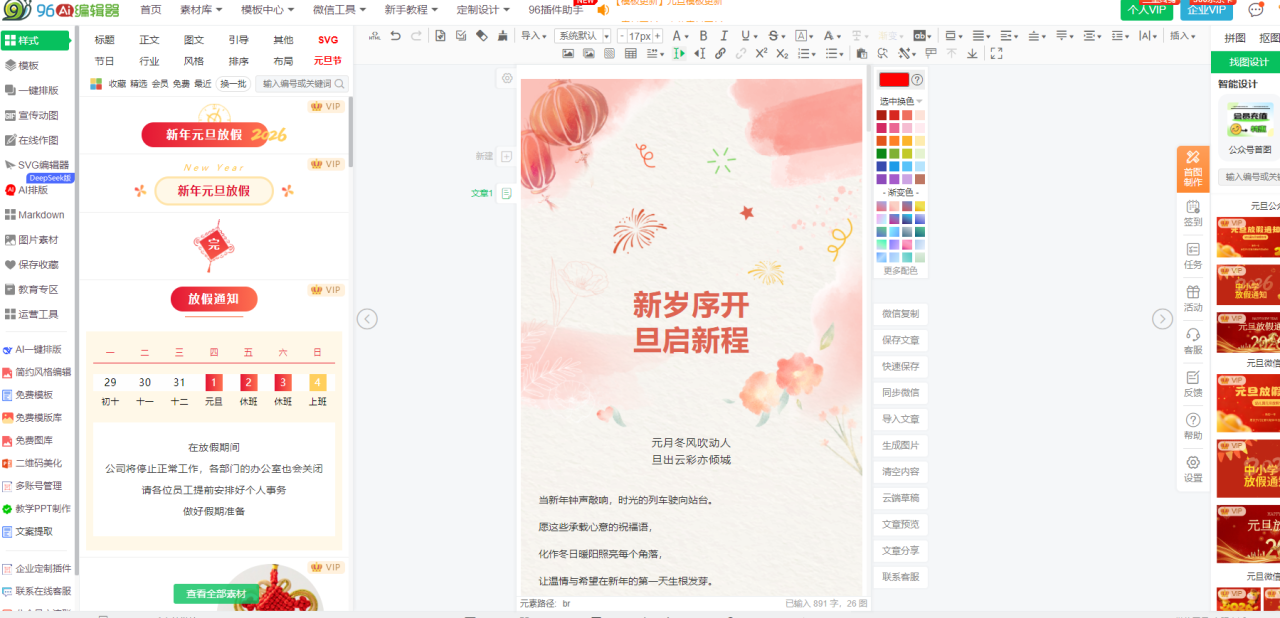Switch to the 标题 style category tab
Screen dimensions: 1280x618
(104, 40)
